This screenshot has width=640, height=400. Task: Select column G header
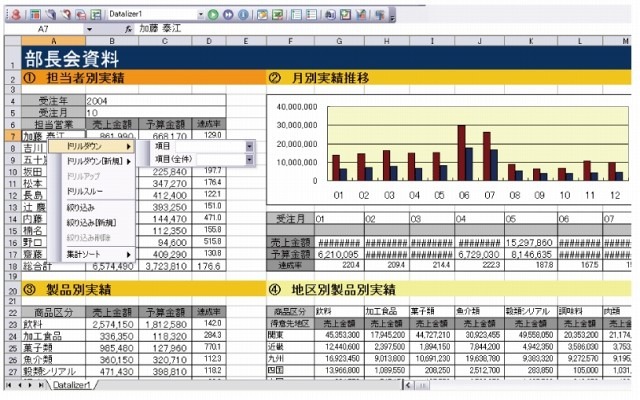(340, 41)
